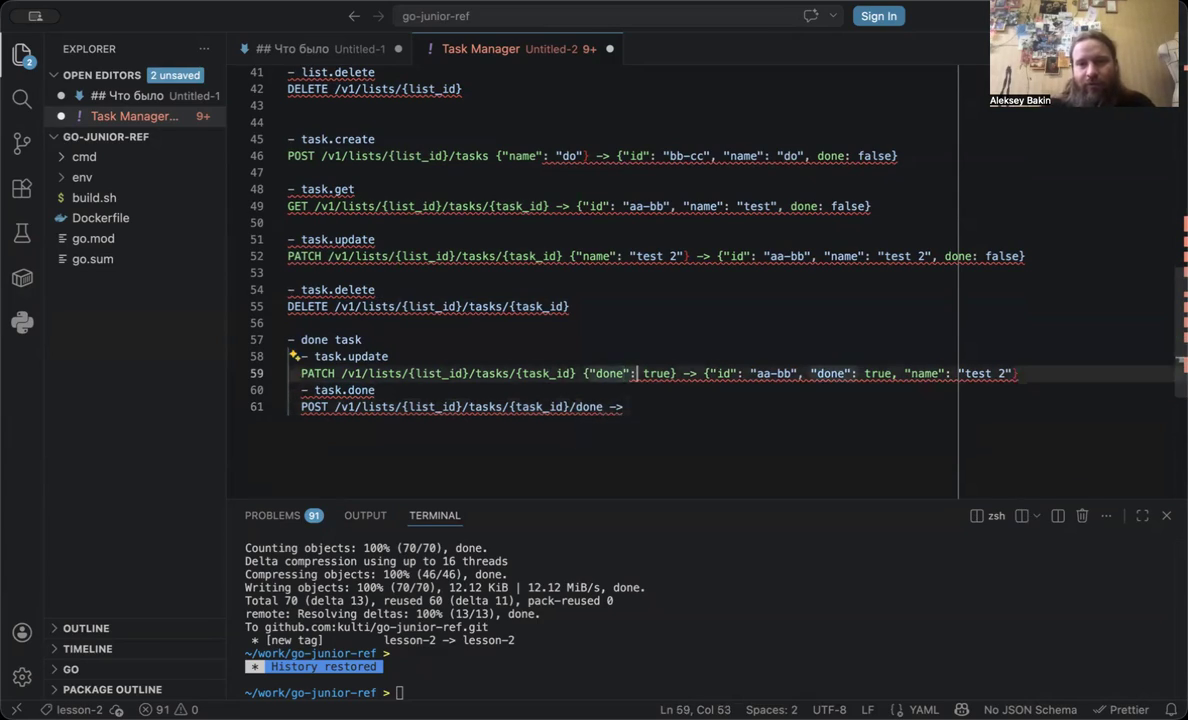Screen dimensions: 1188x720
Task: Click the Prettier status bar item
Action: pyautogui.click(x=1121, y=710)
